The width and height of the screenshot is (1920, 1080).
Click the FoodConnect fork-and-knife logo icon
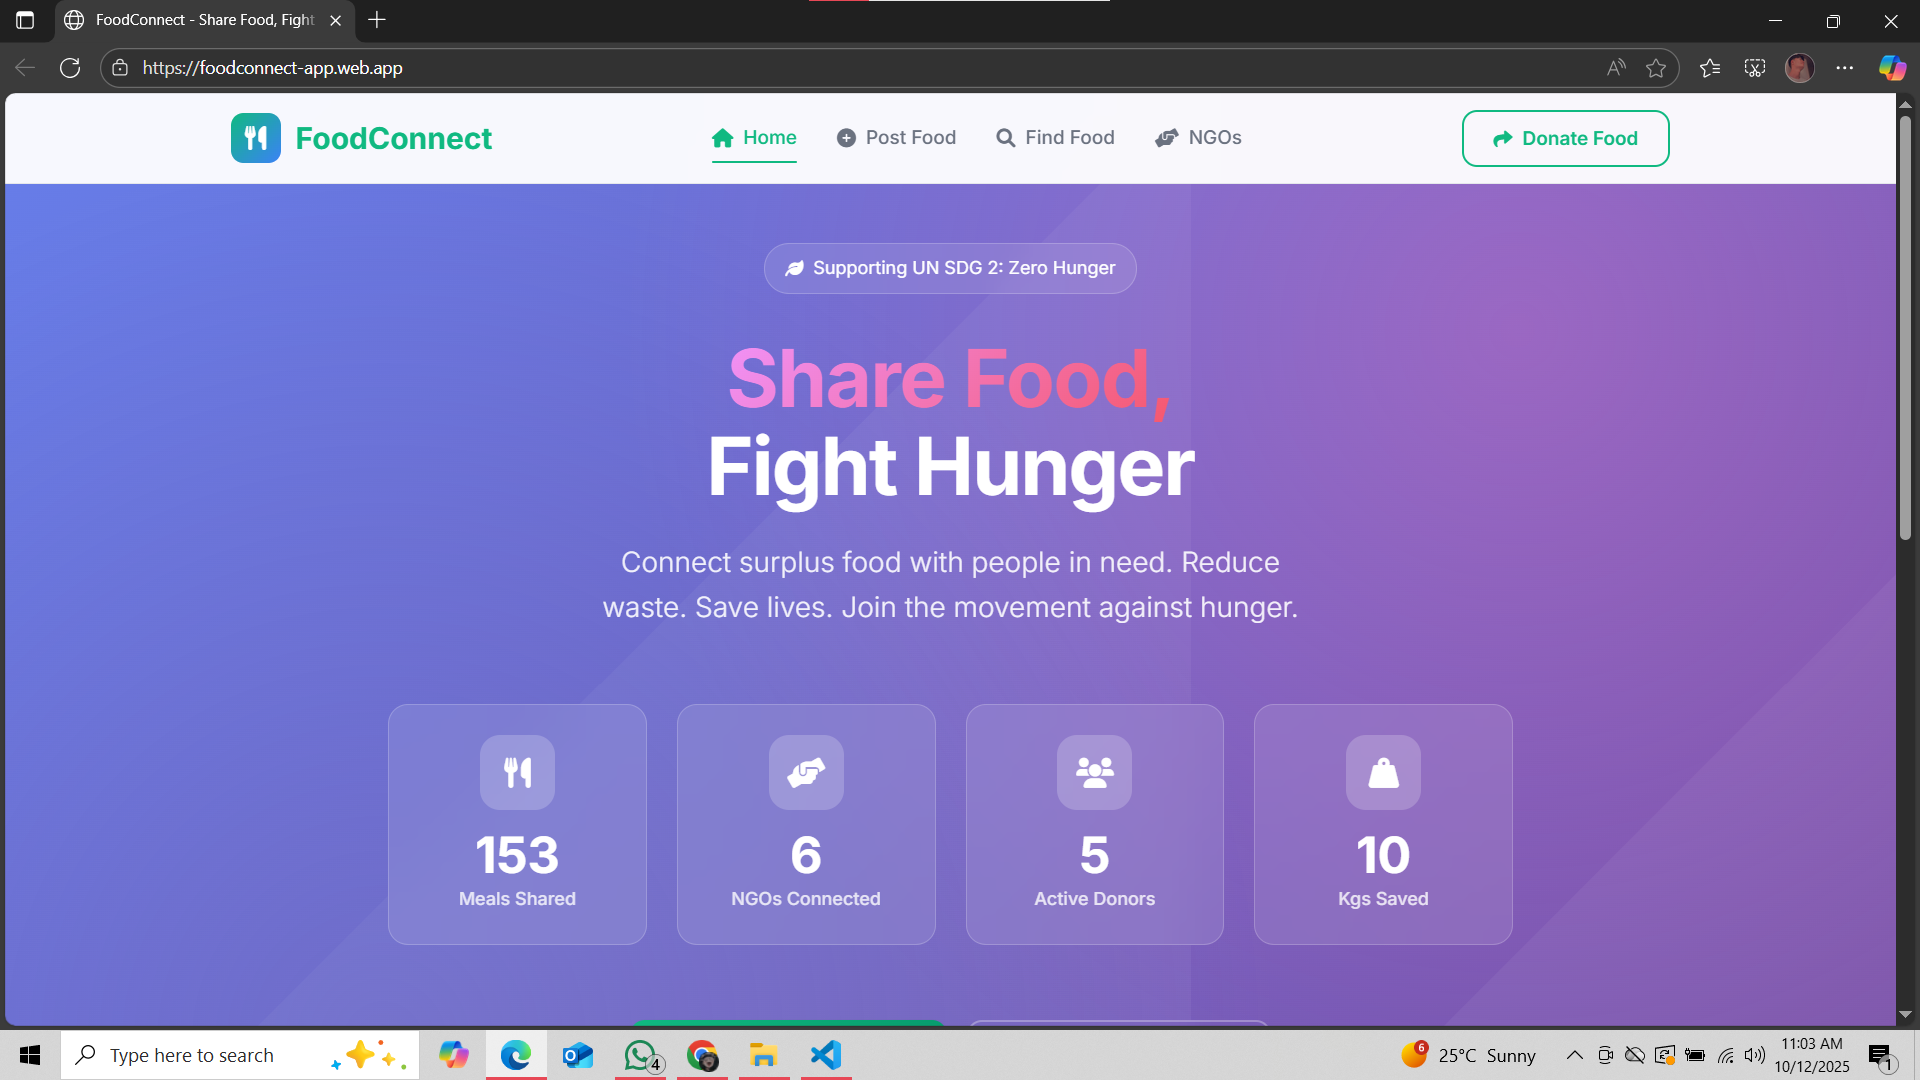(256, 138)
